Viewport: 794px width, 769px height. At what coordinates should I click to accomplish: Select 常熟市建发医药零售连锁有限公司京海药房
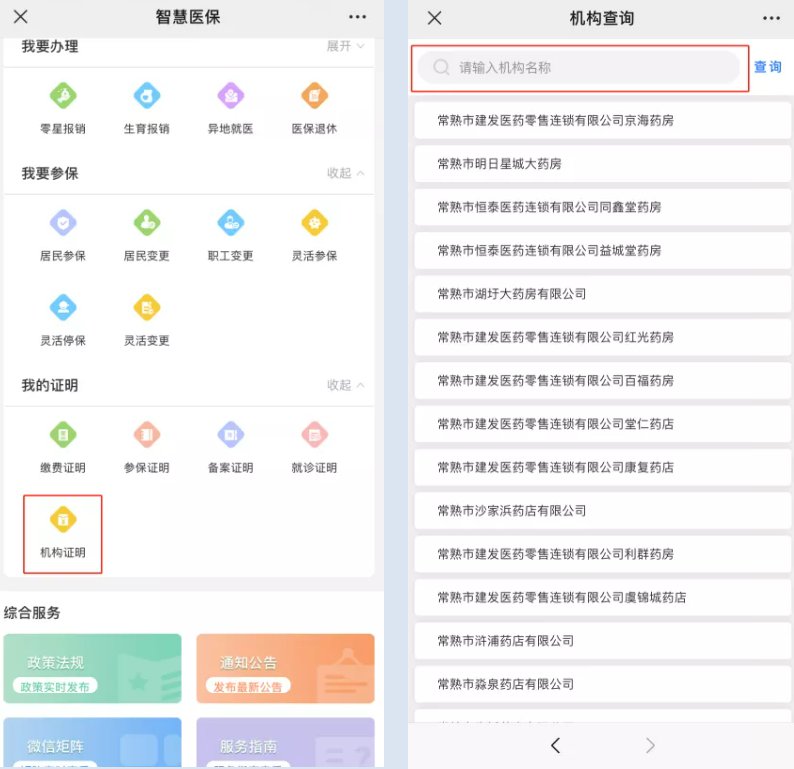(603, 120)
